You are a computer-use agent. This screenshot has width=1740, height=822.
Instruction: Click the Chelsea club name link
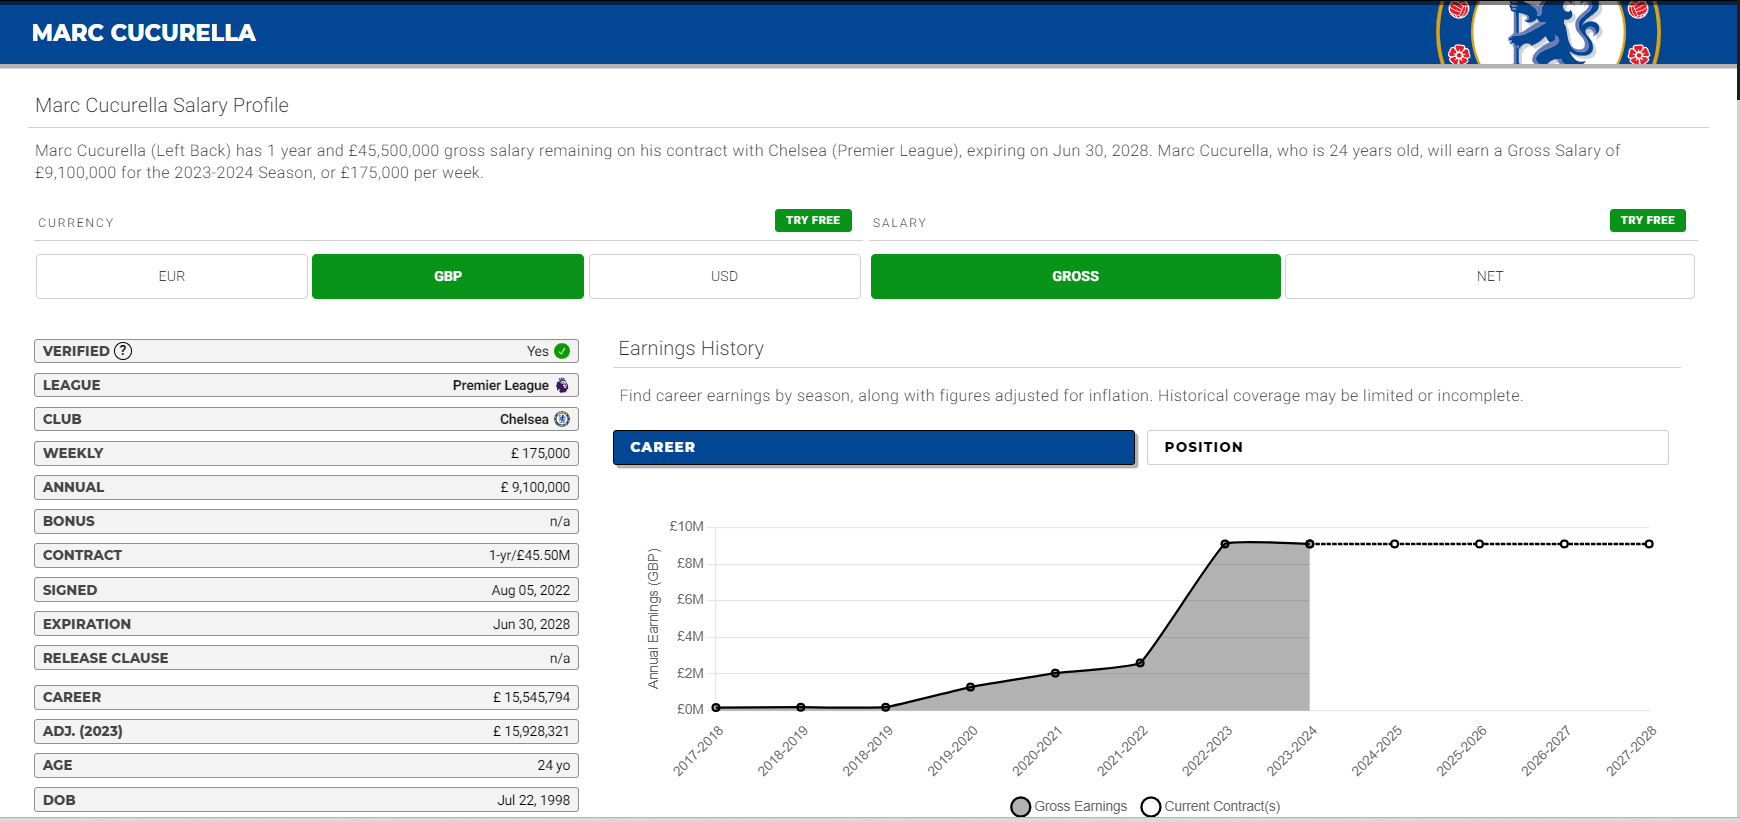point(524,419)
